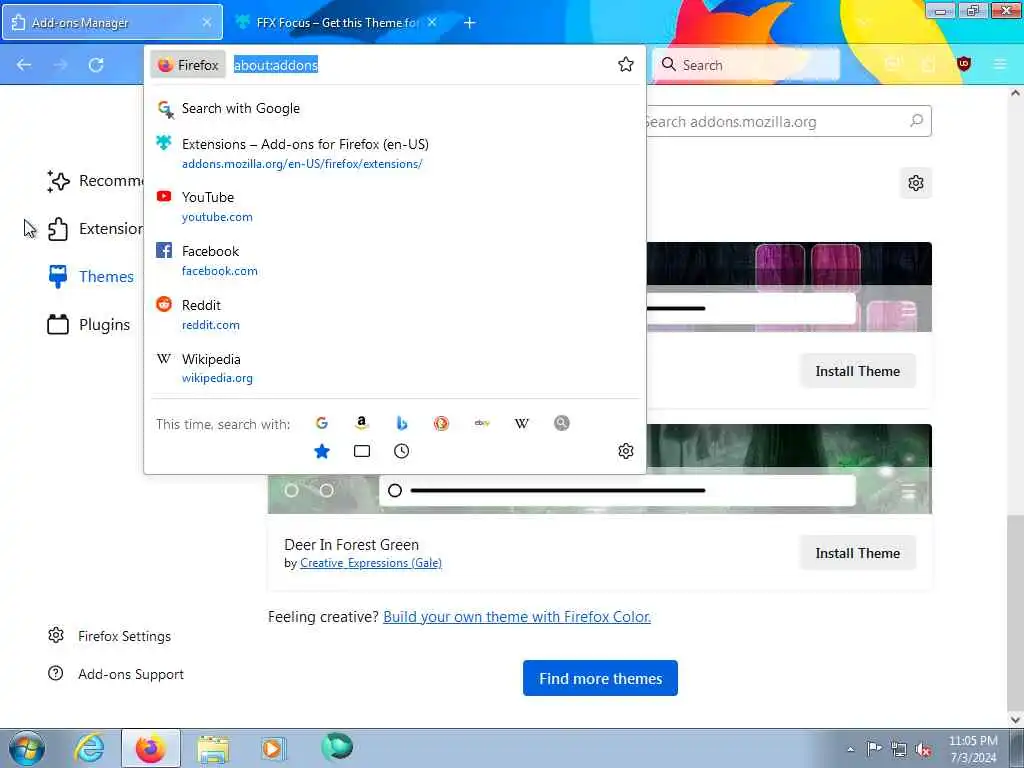Search this time with Google icon
Screen dimensions: 1024x768
point(321,423)
